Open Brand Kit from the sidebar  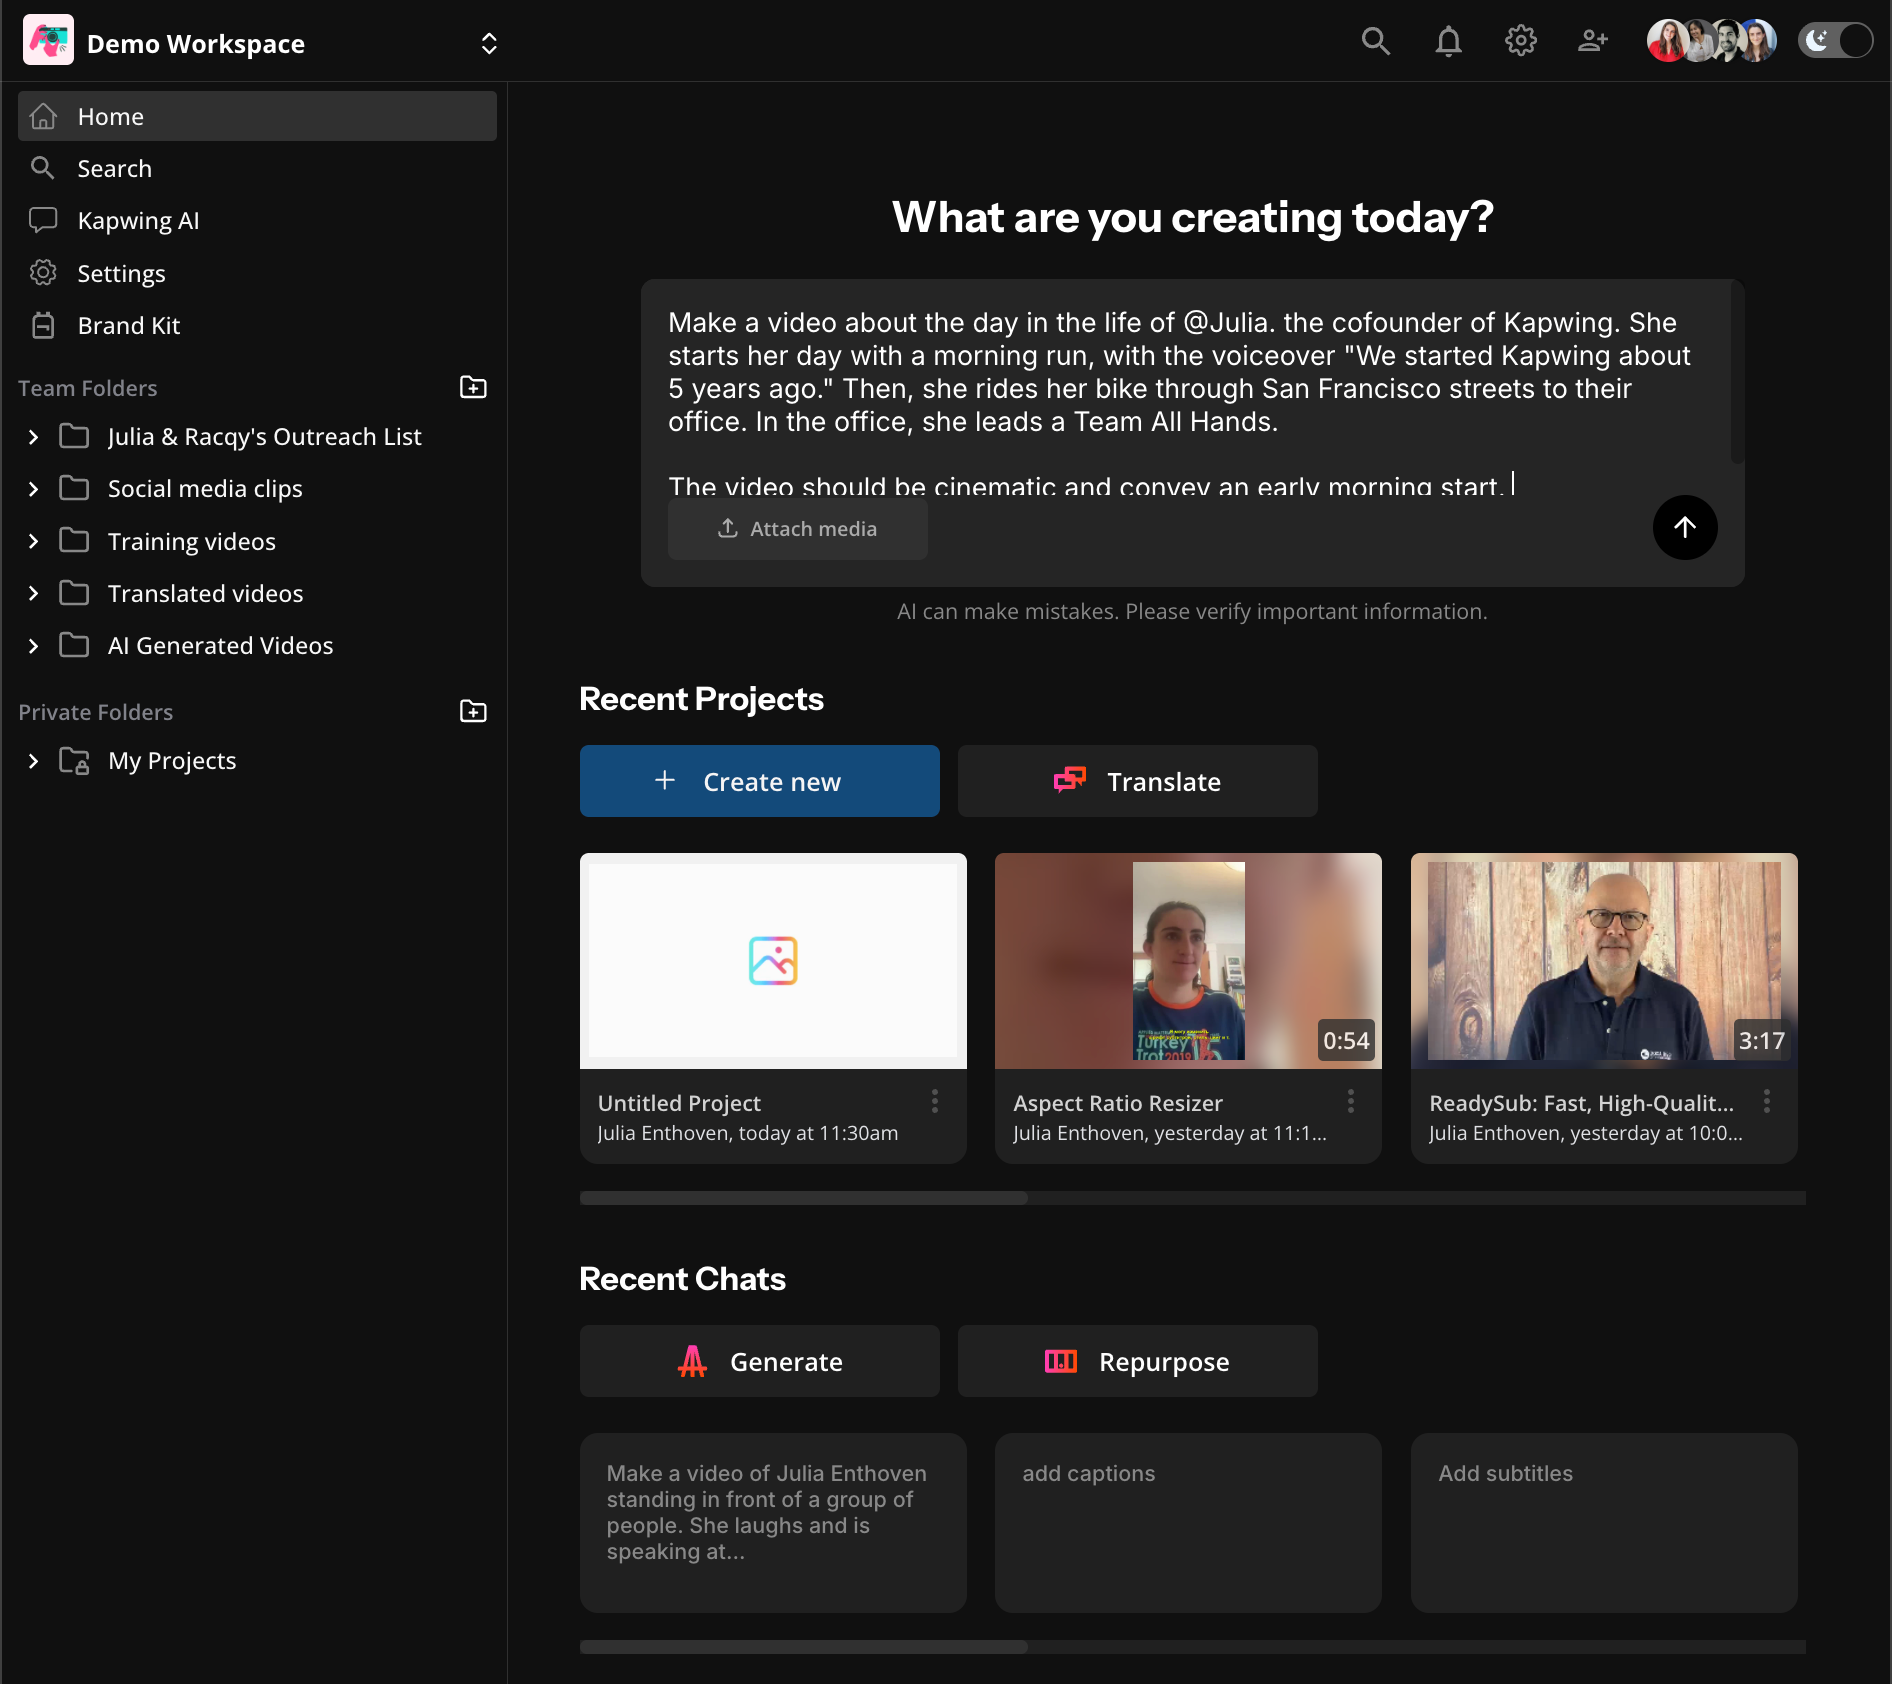tap(128, 326)
